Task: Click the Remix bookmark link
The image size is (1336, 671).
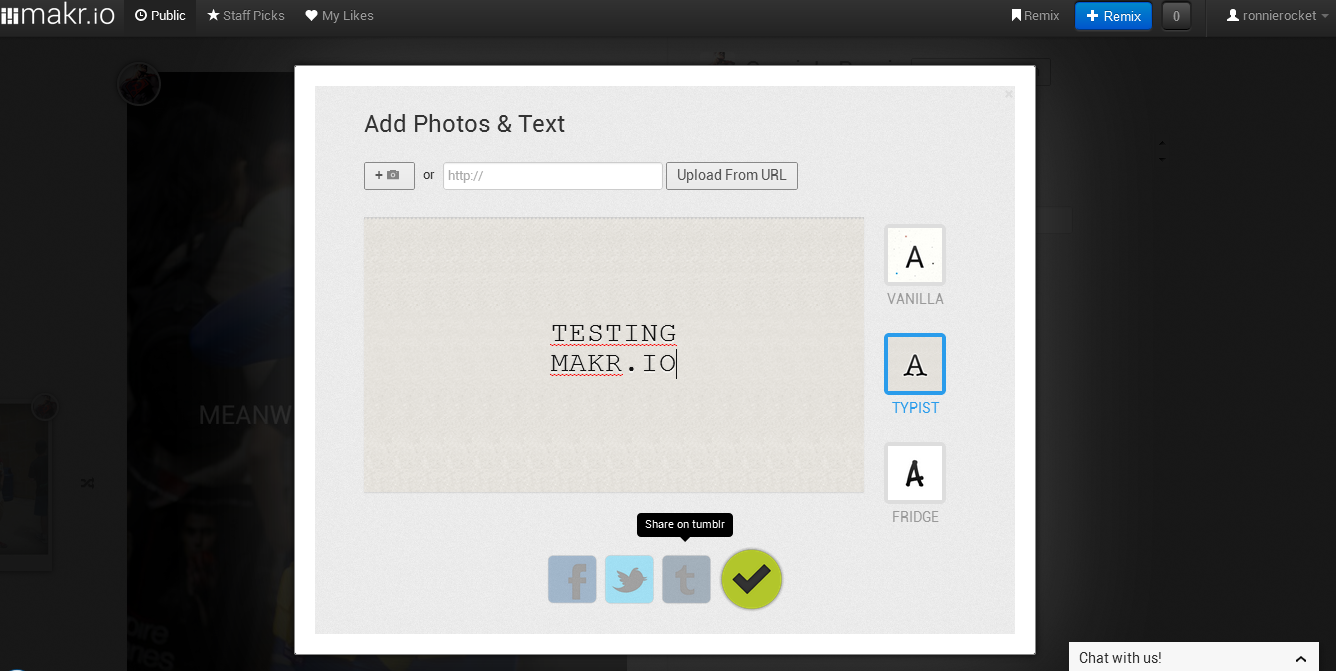Action: tap(1035, 16)
